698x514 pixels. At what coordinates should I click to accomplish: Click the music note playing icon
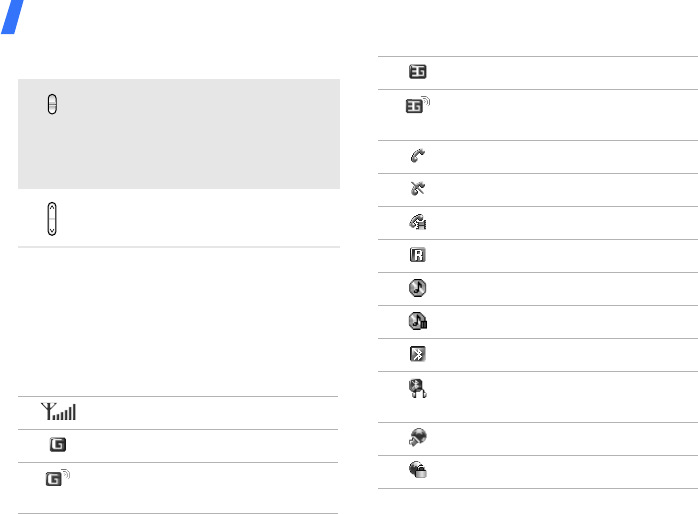point(416,288)
